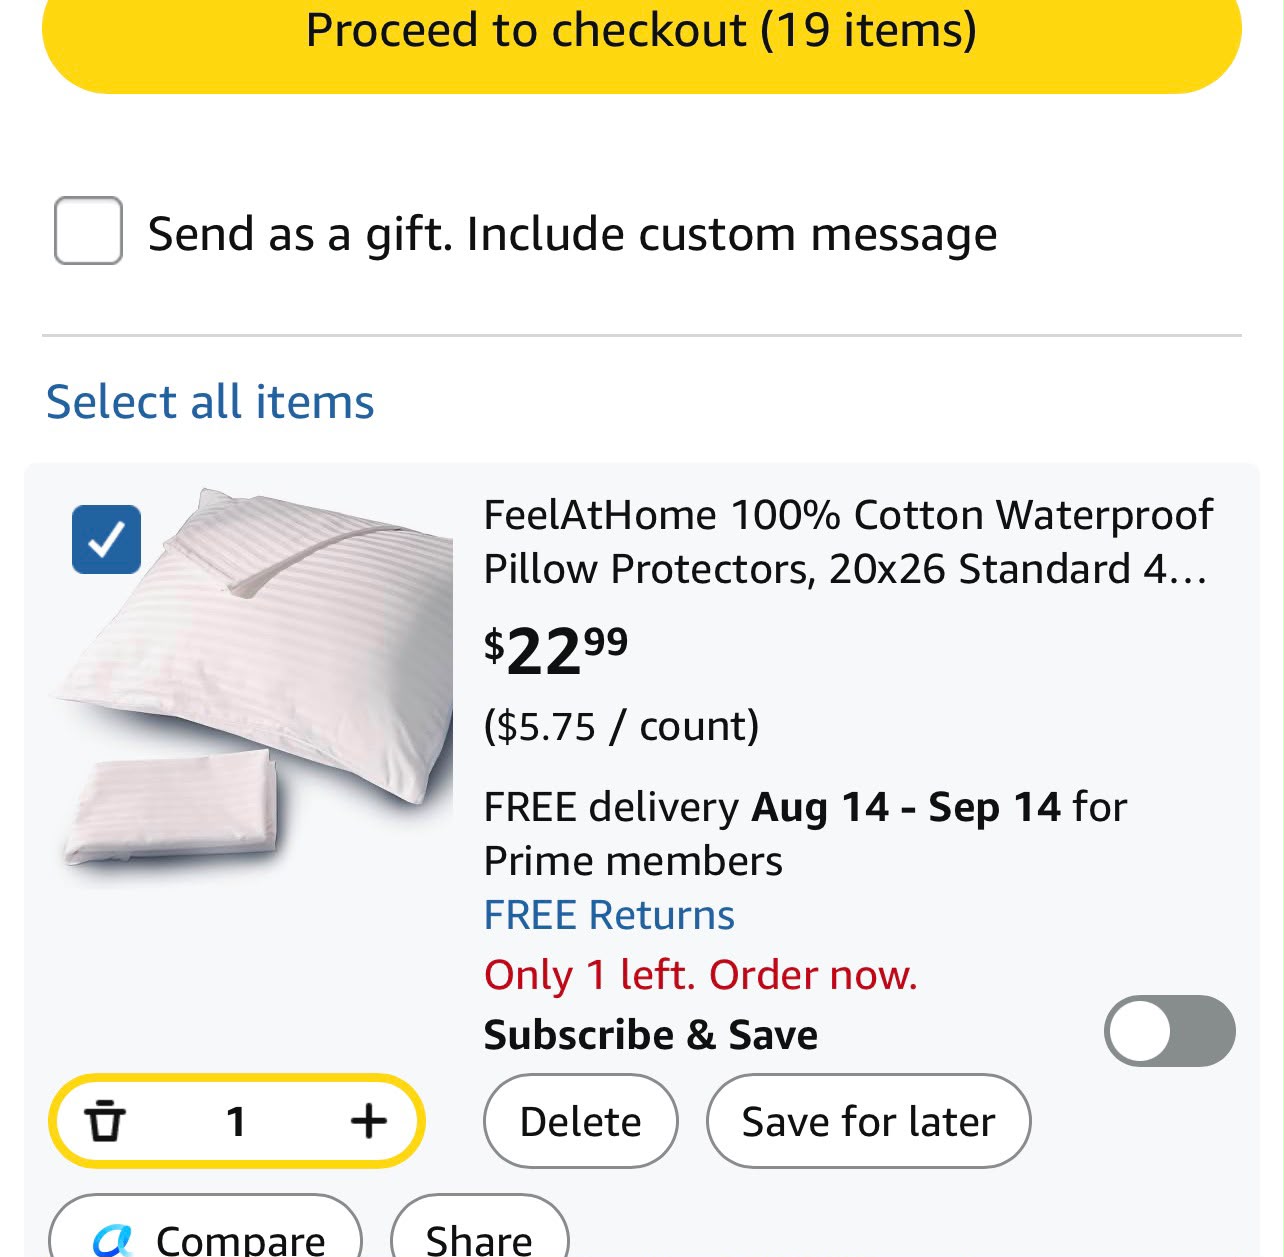Increase quantity with the plus icon
1284x1257 pixels.
[x=368, y=1120]
